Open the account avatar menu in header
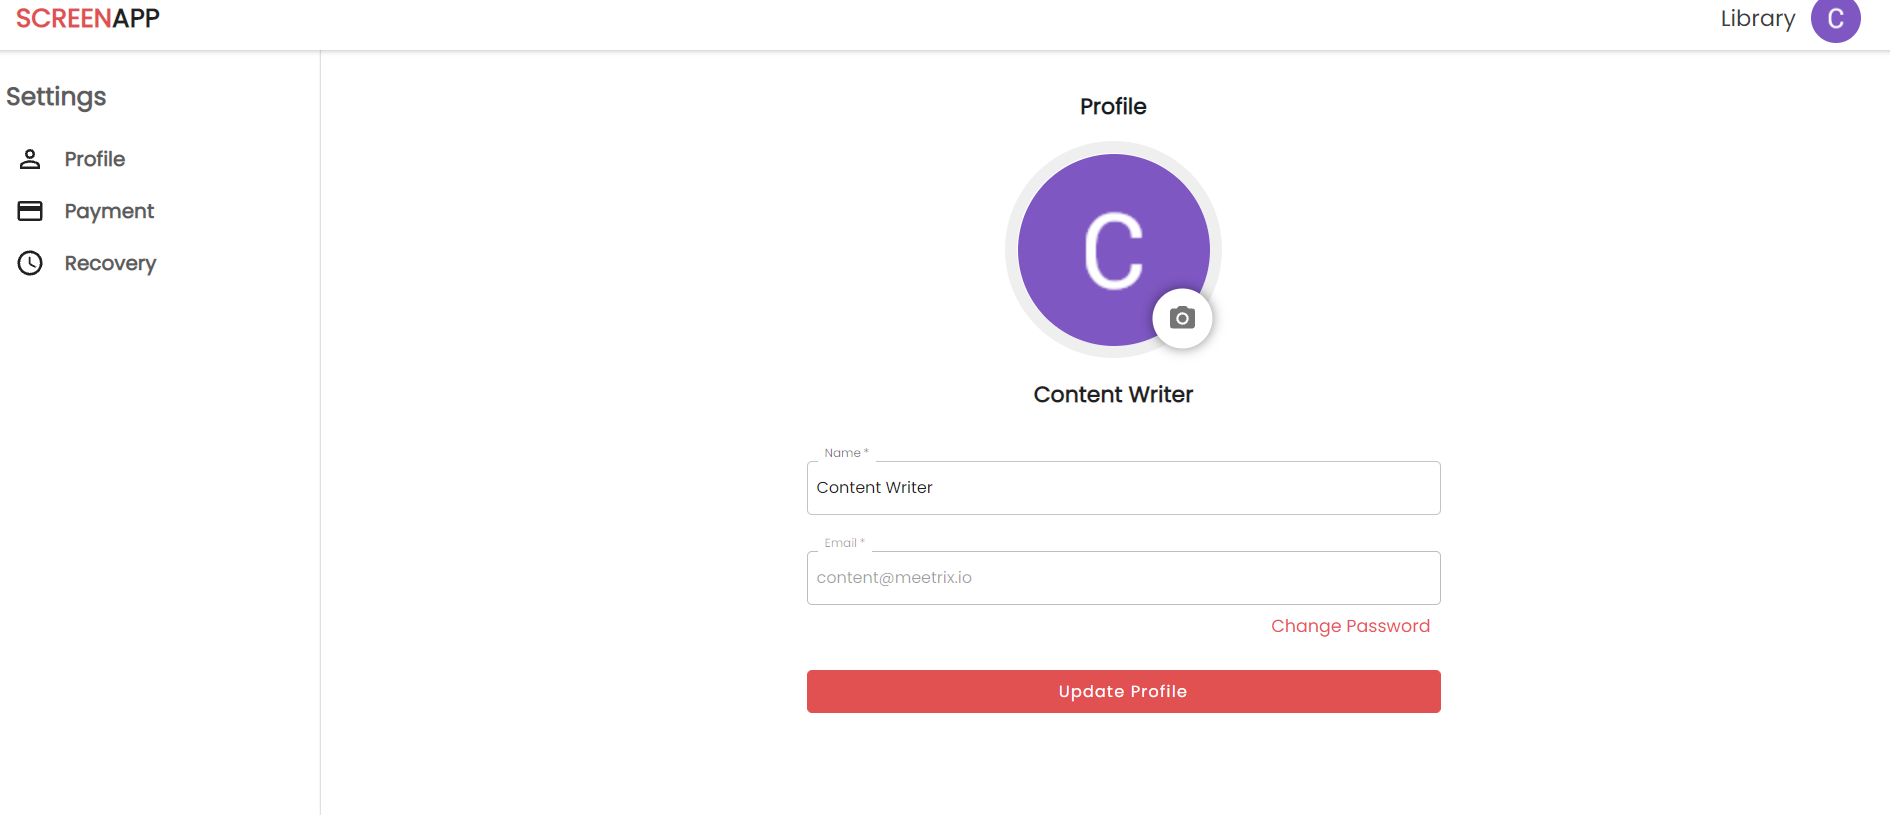 click(1835, 19)
